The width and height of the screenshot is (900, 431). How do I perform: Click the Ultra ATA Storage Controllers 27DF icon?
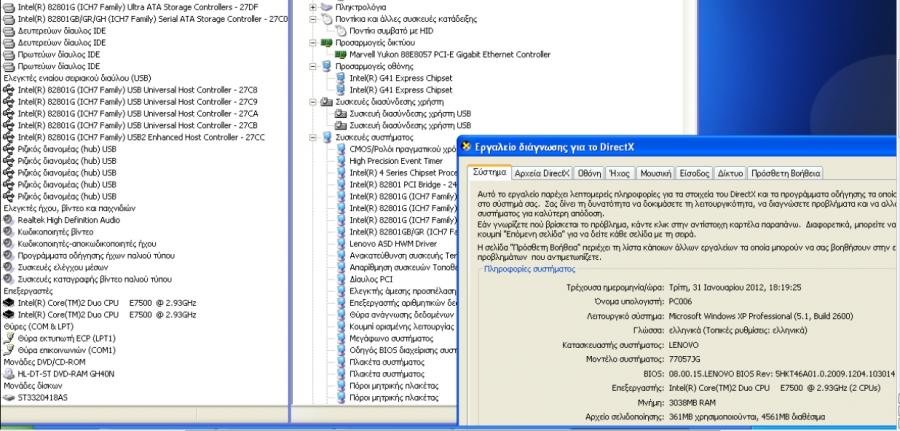(x=9, y=7)
